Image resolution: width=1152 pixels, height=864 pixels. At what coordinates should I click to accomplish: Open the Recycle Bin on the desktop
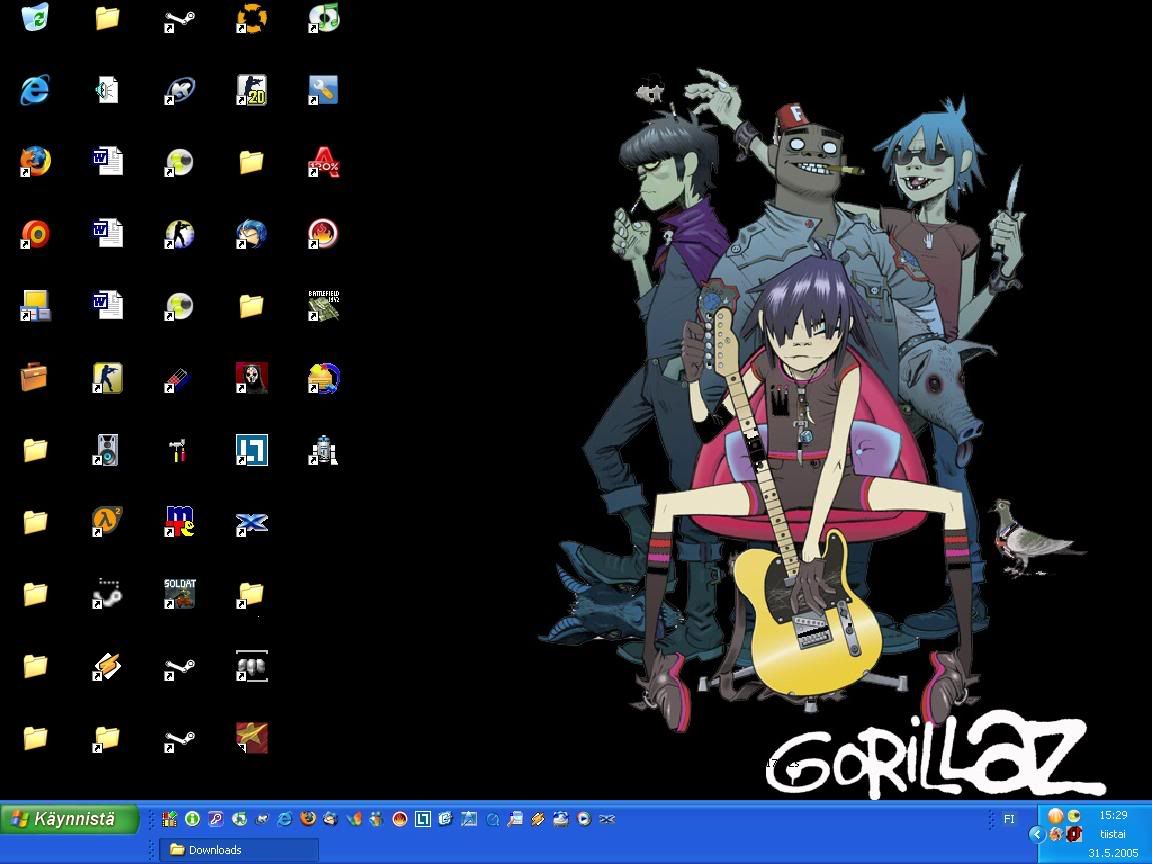[35, 18]
